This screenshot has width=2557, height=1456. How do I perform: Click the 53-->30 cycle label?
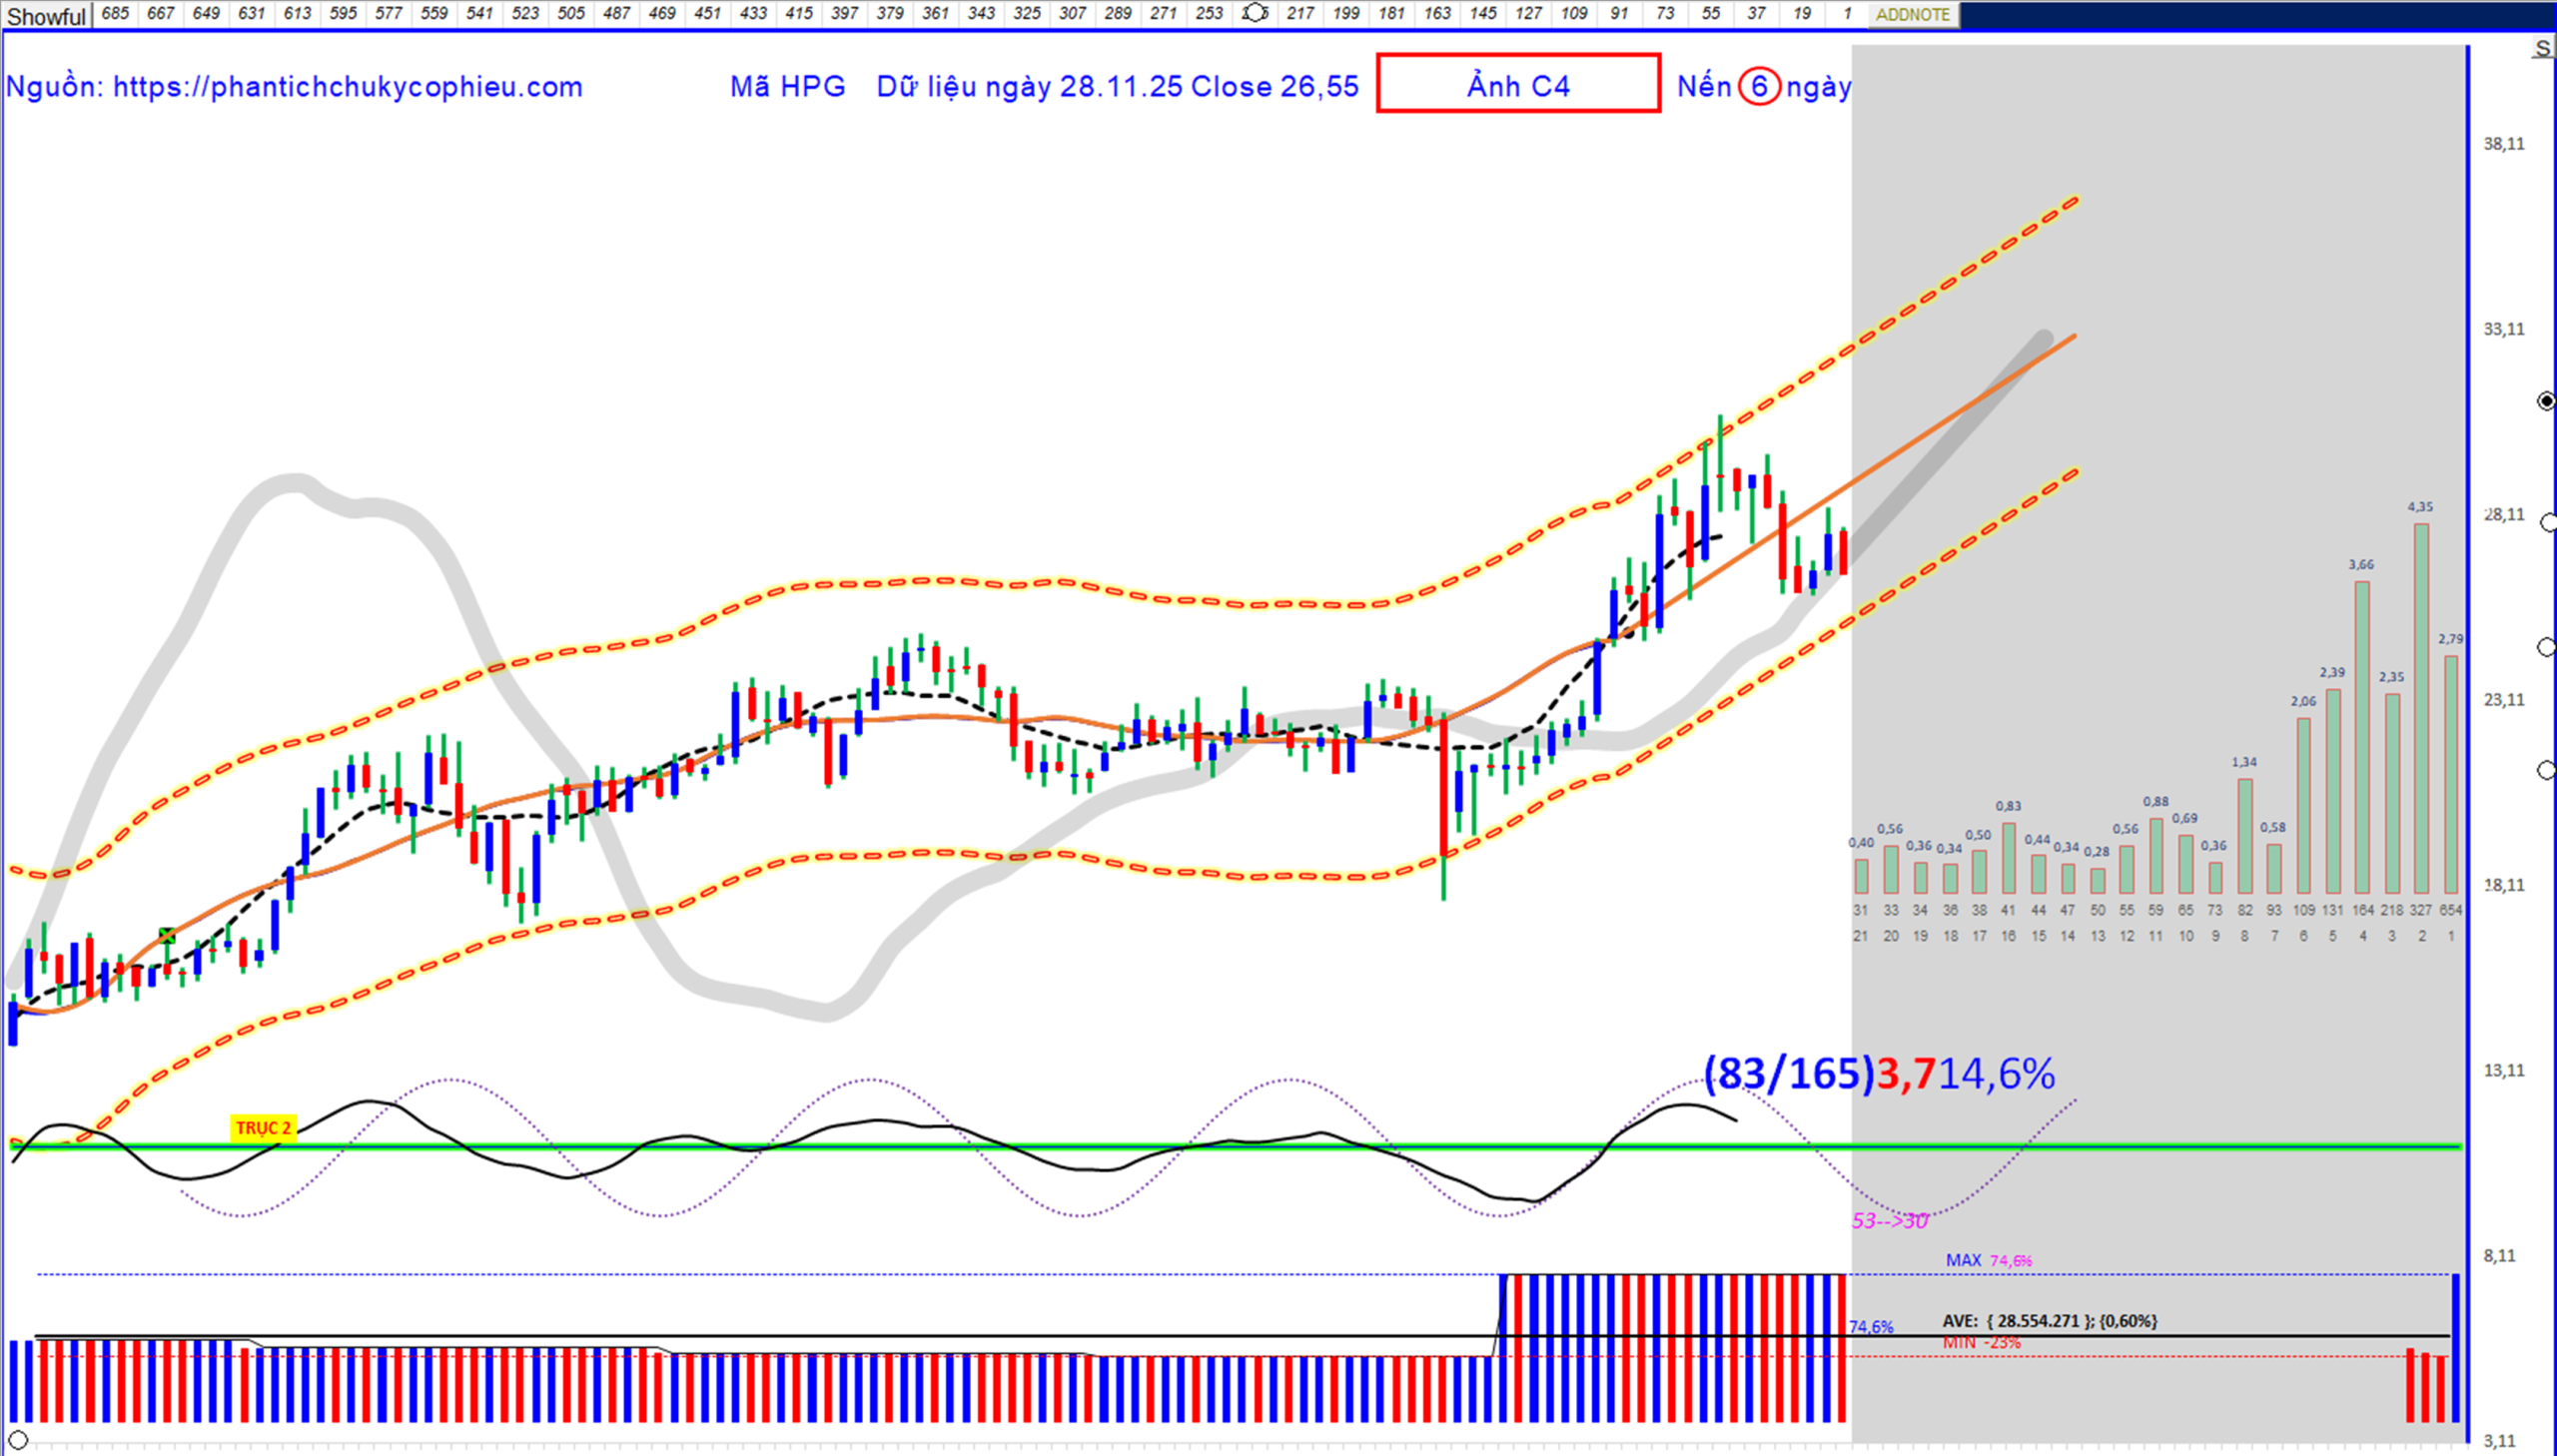click(1889, 1221)
